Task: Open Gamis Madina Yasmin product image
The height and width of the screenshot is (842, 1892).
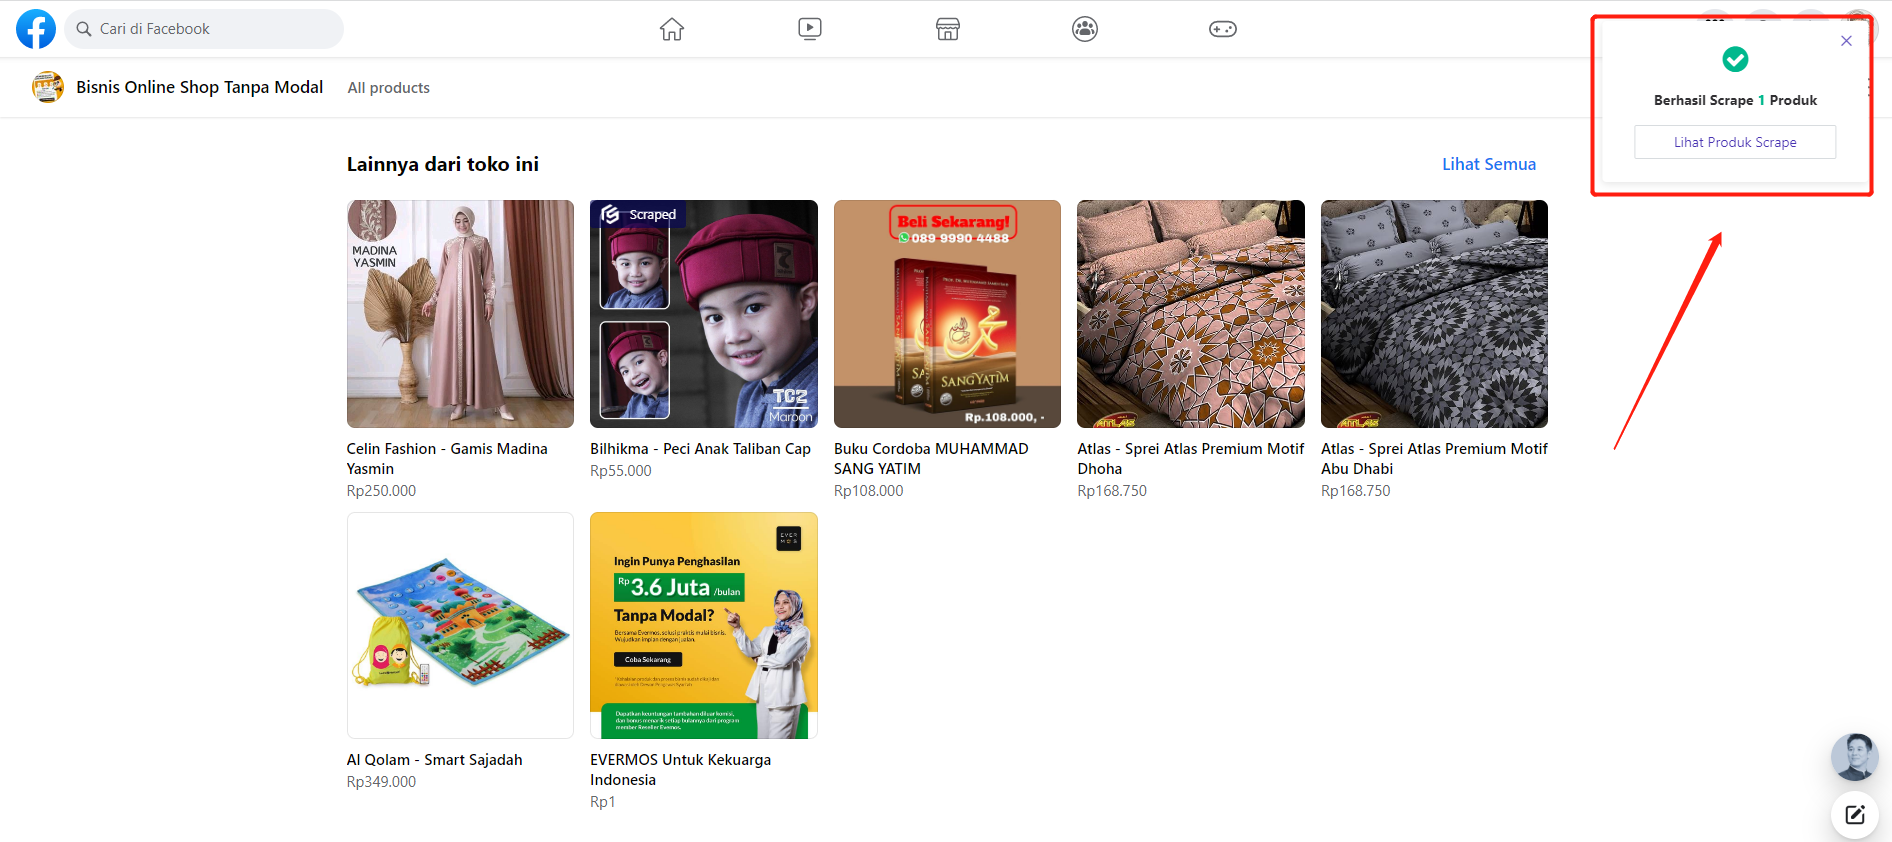Action: point(460,314)
